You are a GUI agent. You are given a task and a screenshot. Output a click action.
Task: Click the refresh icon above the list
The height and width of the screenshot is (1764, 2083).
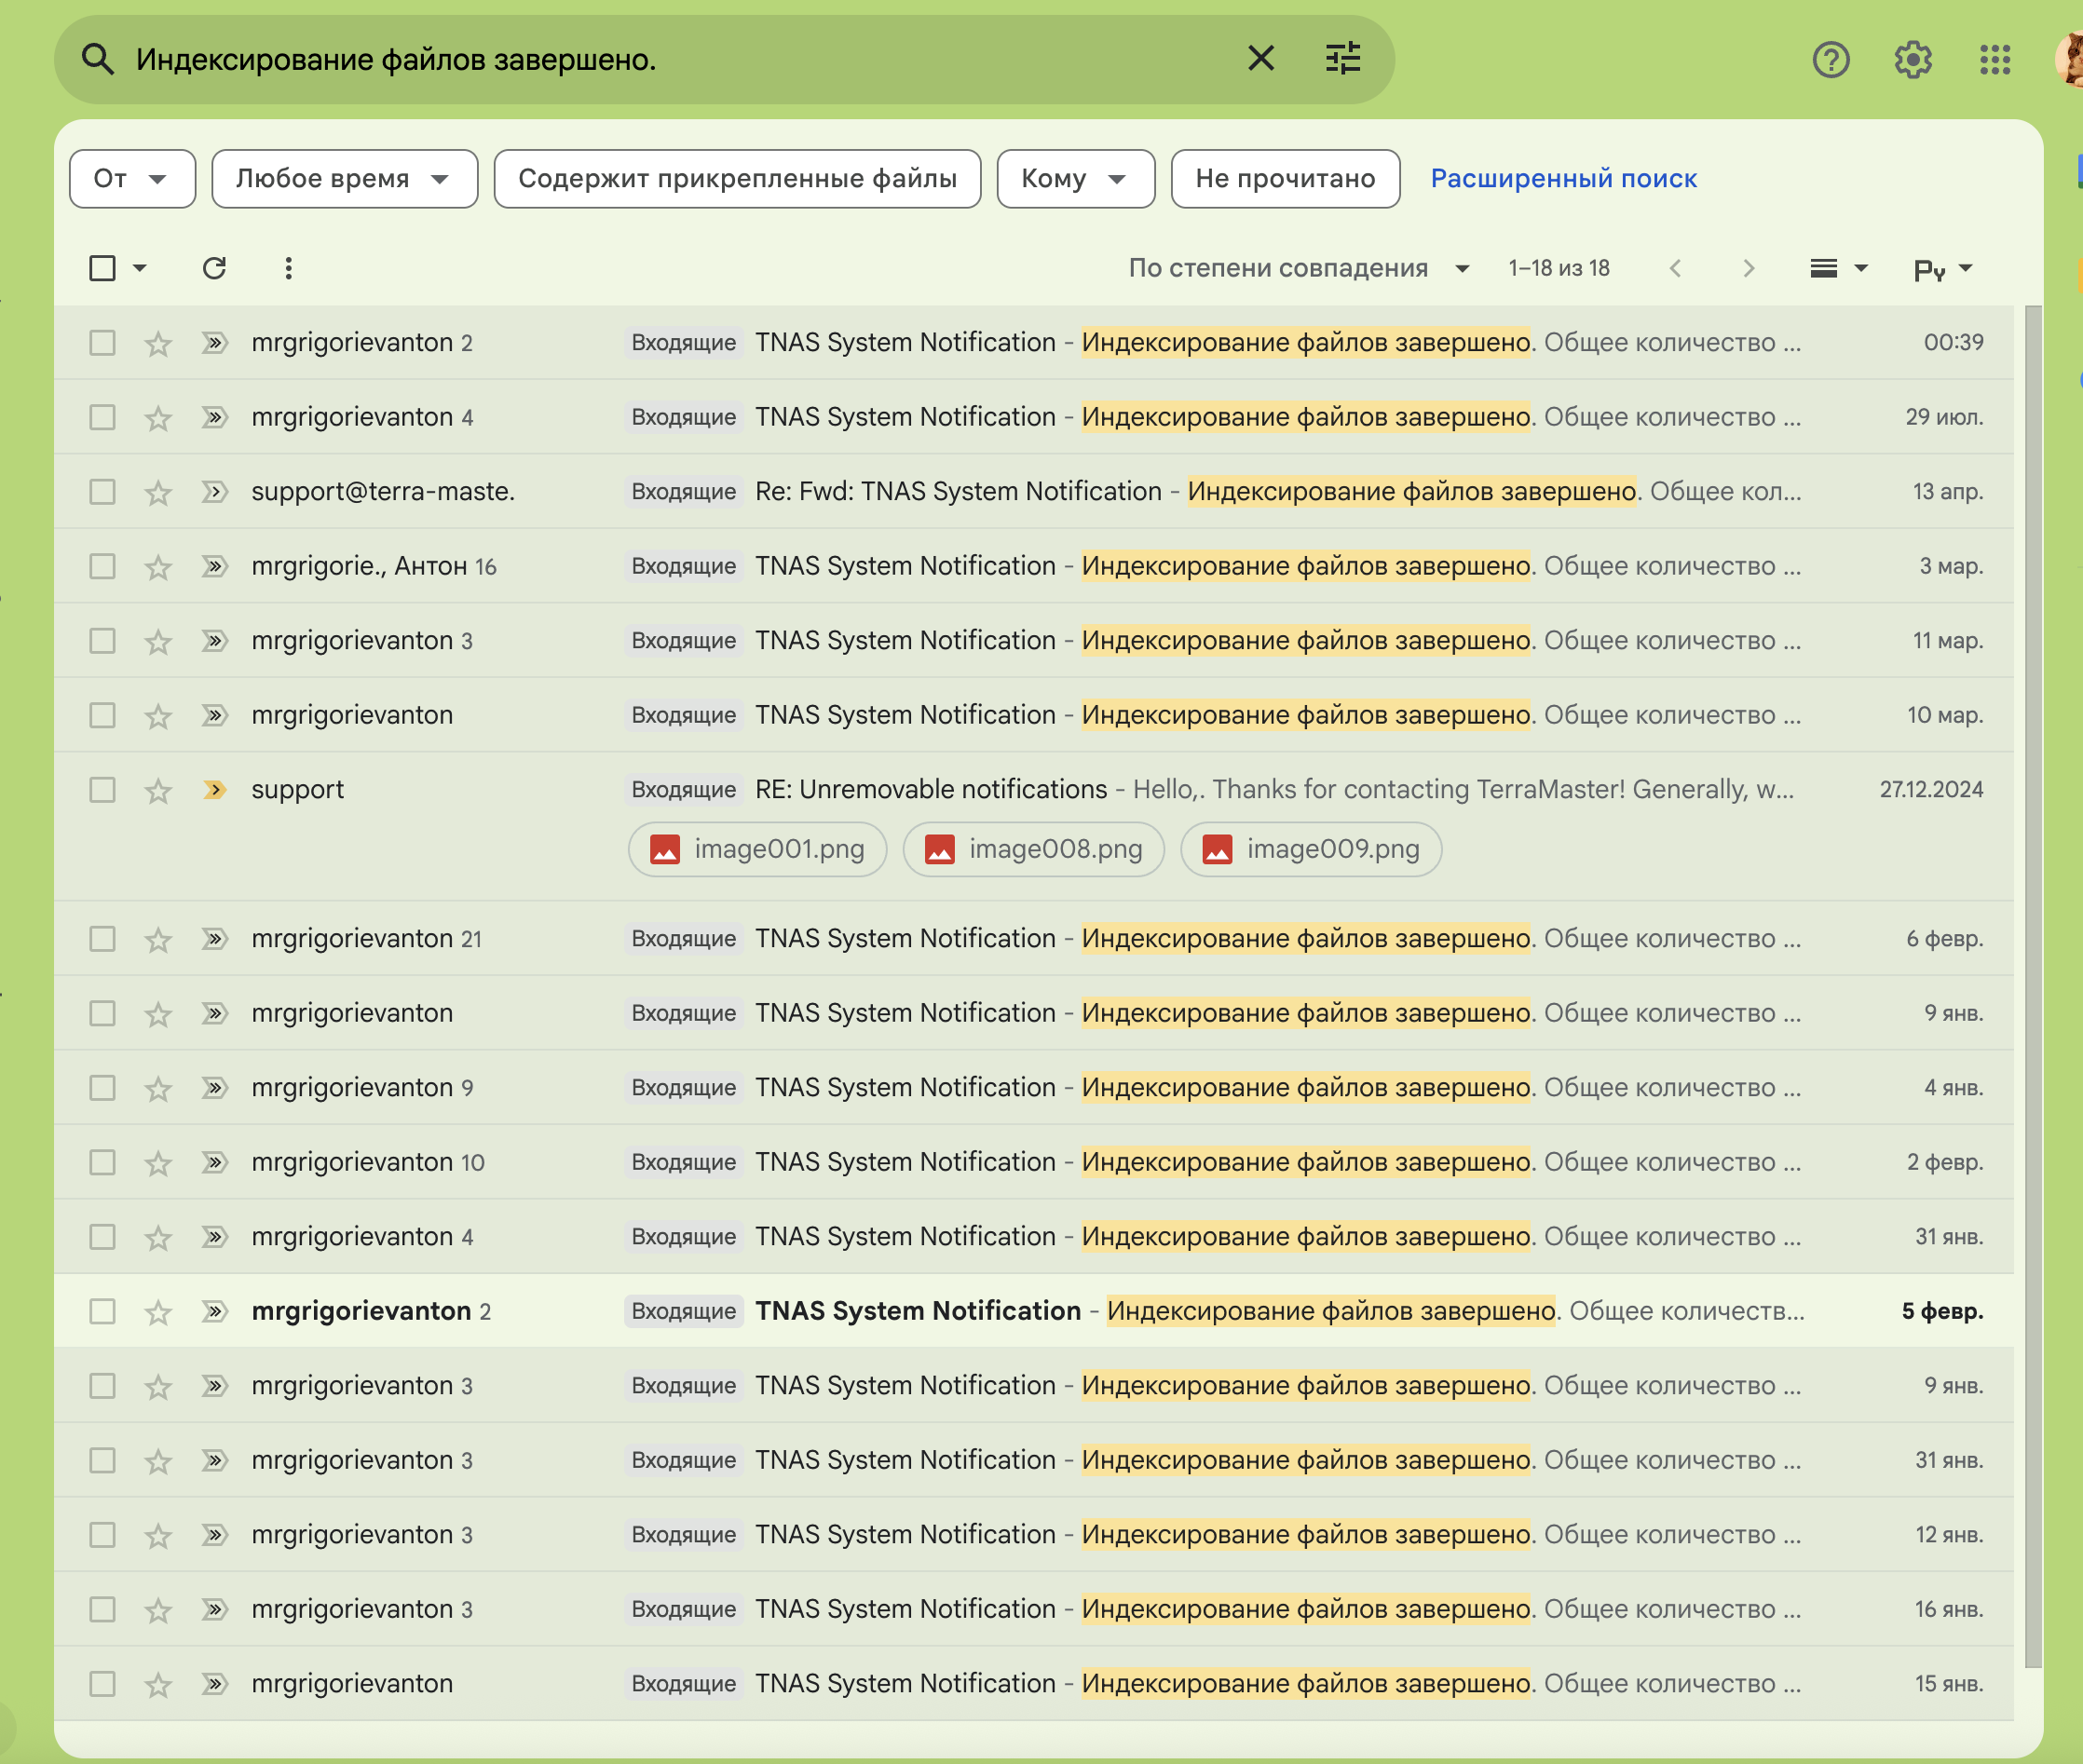(214, 268)
